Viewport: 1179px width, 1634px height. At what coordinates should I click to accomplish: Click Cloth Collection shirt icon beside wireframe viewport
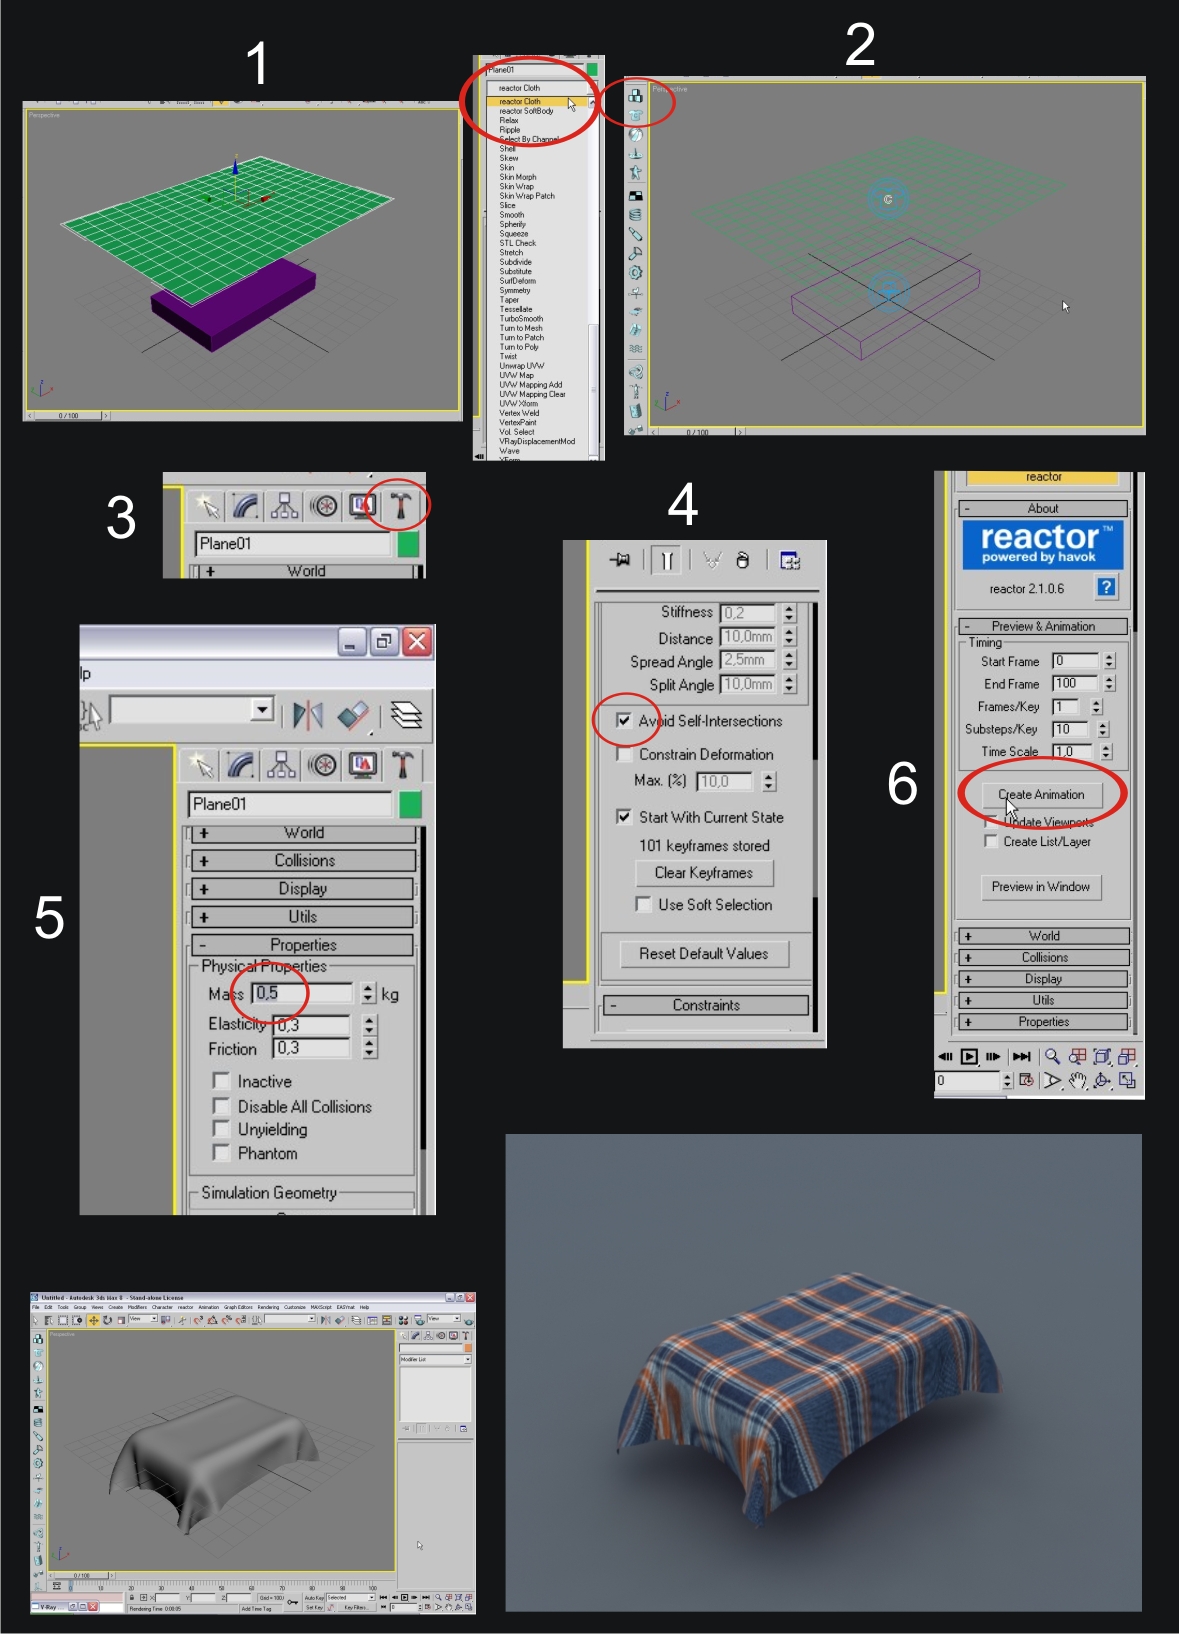[635, 115]
